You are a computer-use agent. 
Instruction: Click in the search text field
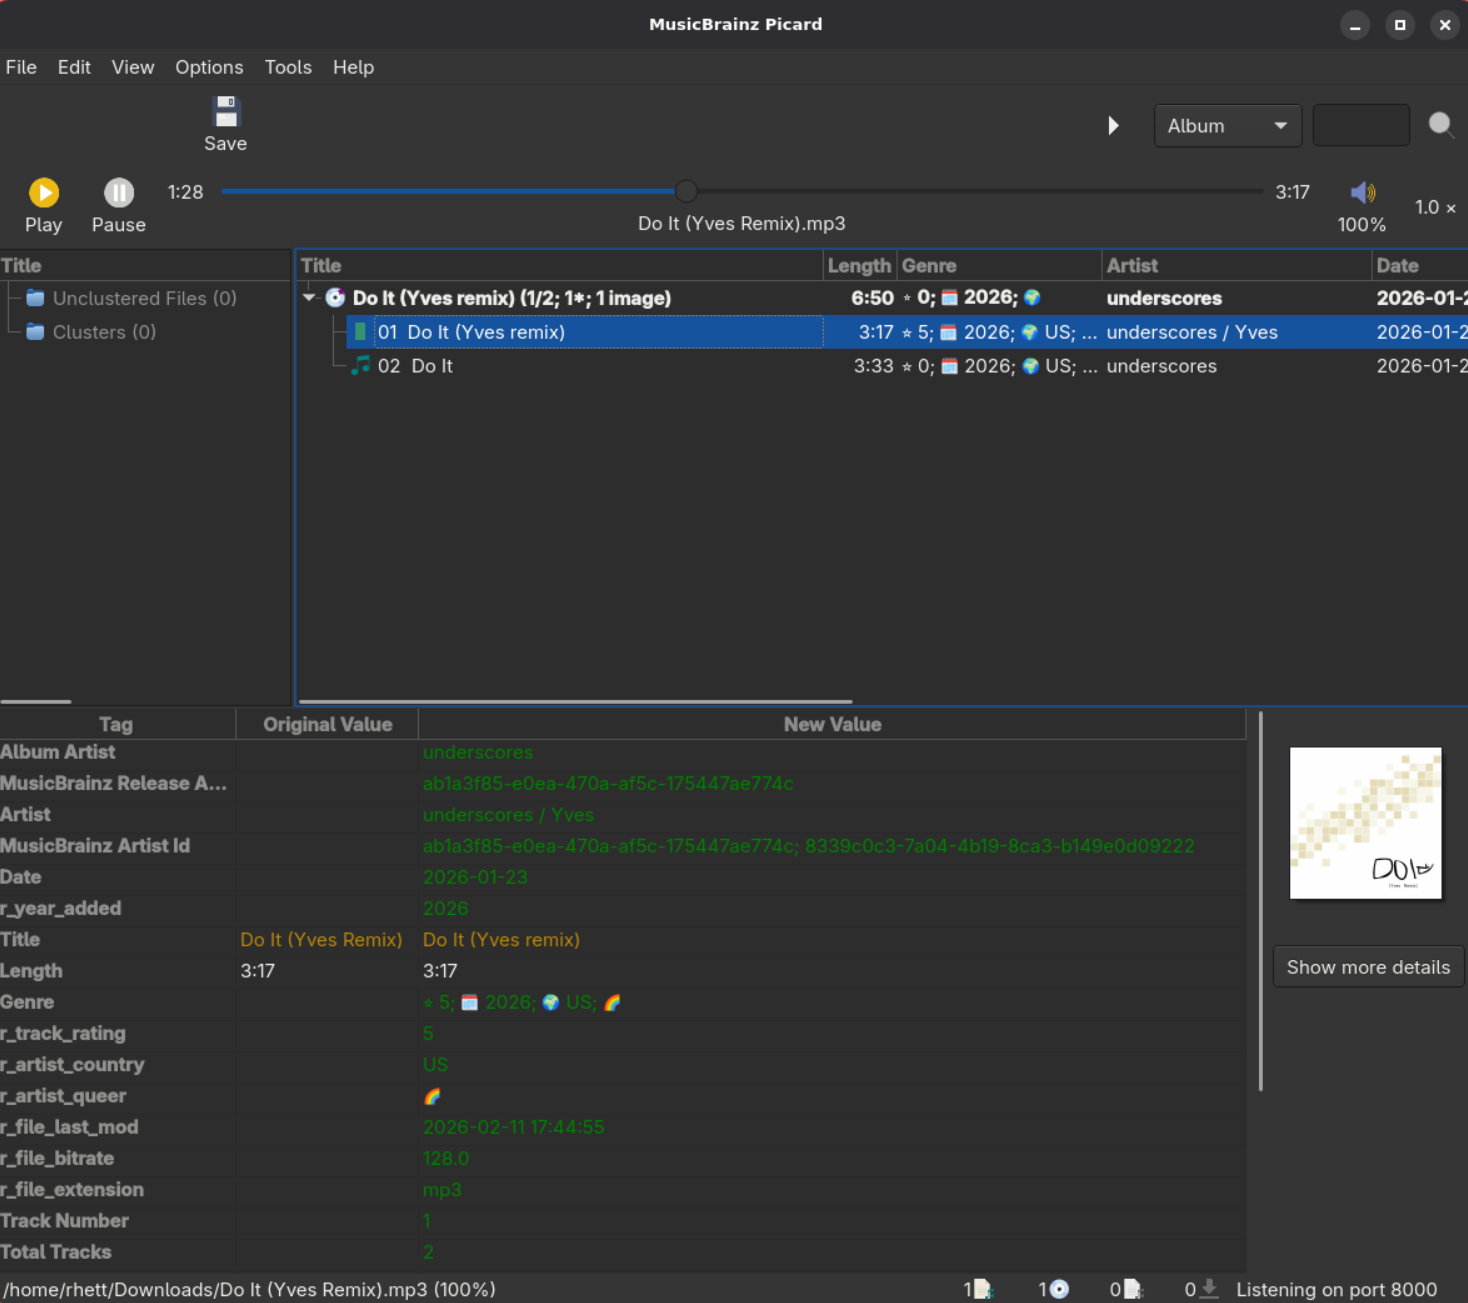point(1360,126)
